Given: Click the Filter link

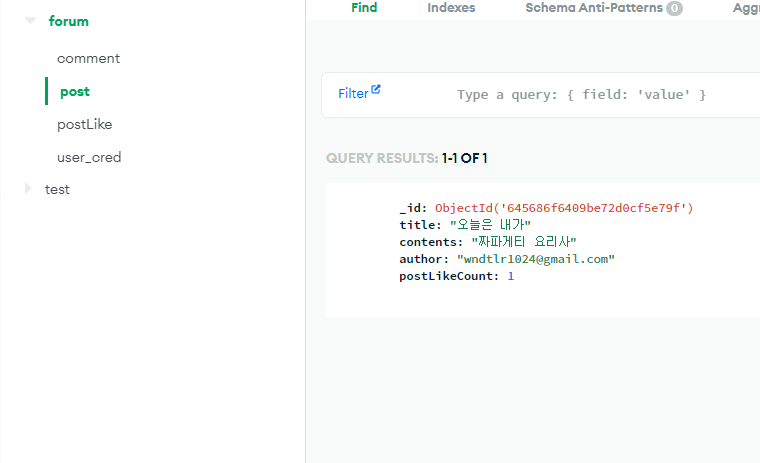Looking at the screenshot, I should tap(353, 94).
